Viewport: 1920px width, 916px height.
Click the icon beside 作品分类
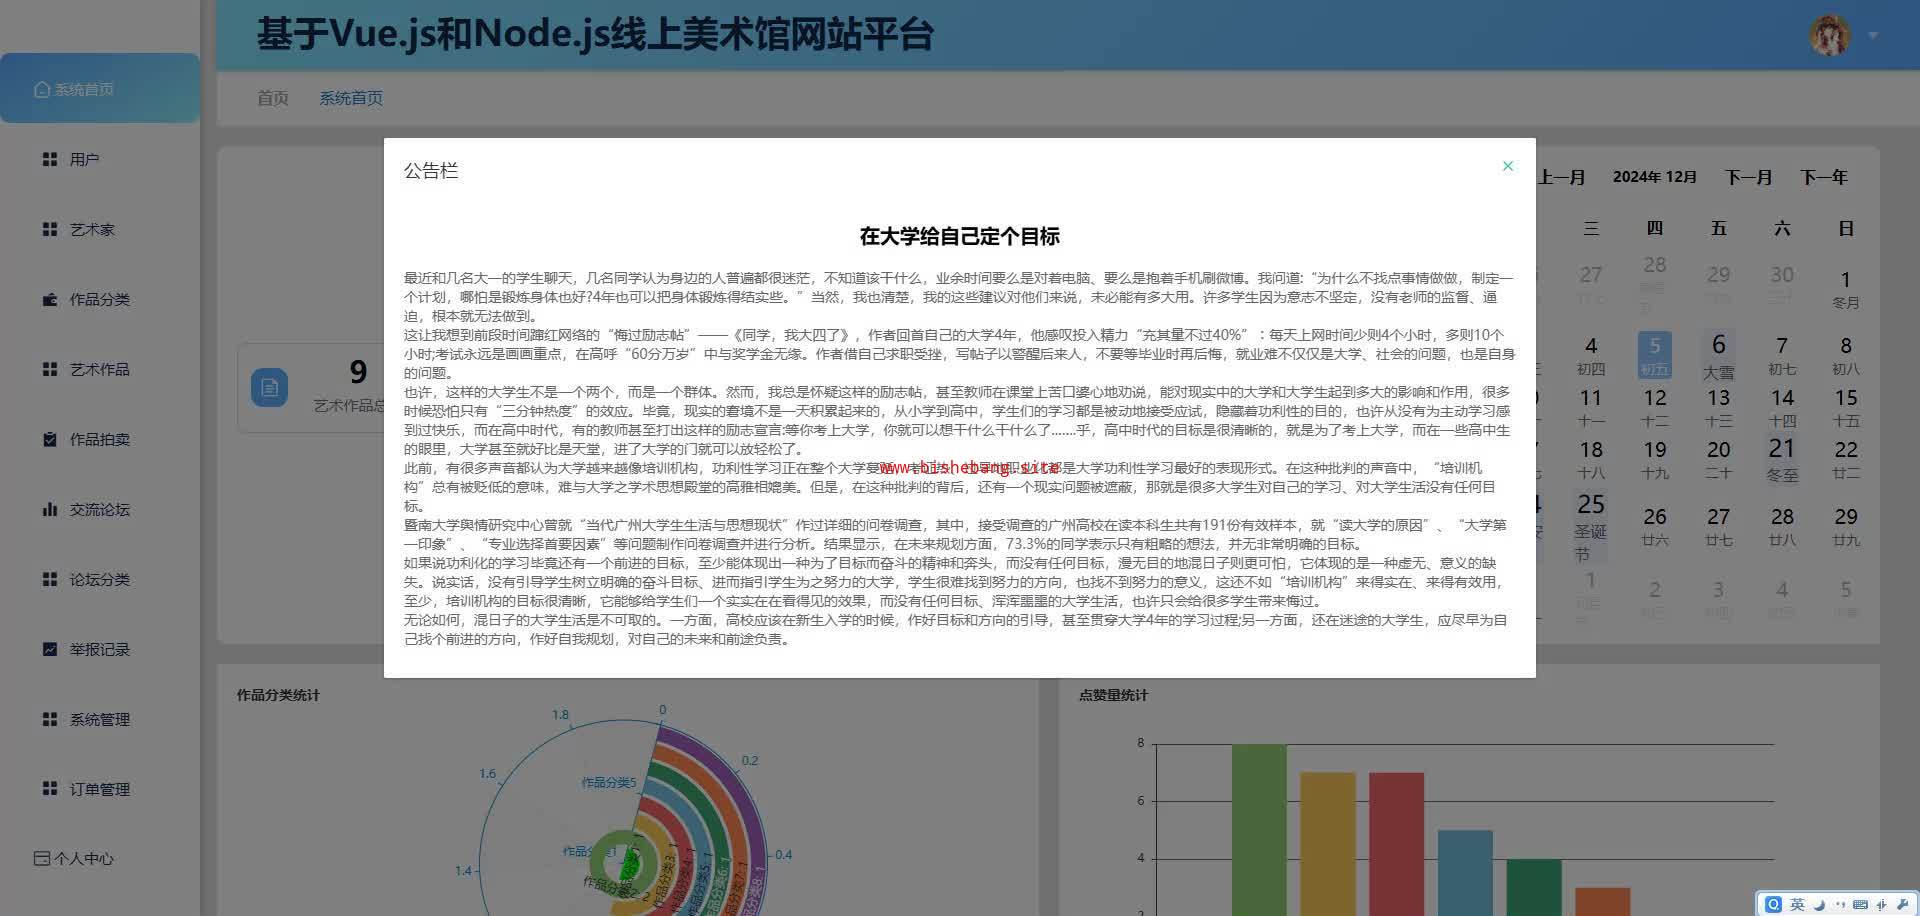coord(50,299)
